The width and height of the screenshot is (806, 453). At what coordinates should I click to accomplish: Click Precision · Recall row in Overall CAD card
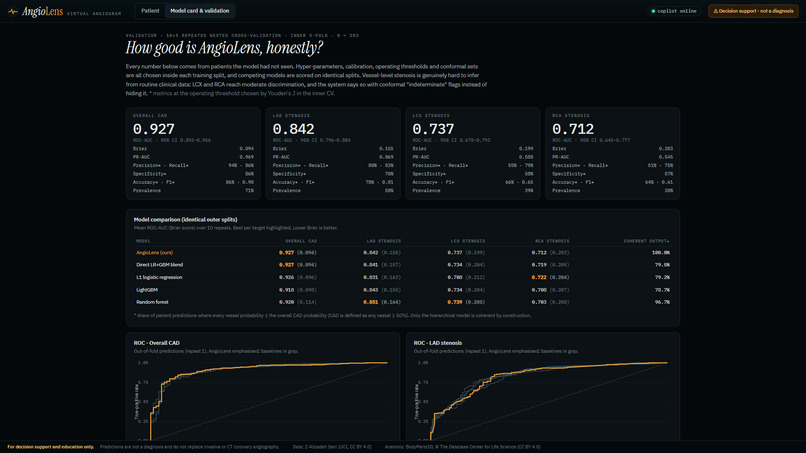coord(193,166)
